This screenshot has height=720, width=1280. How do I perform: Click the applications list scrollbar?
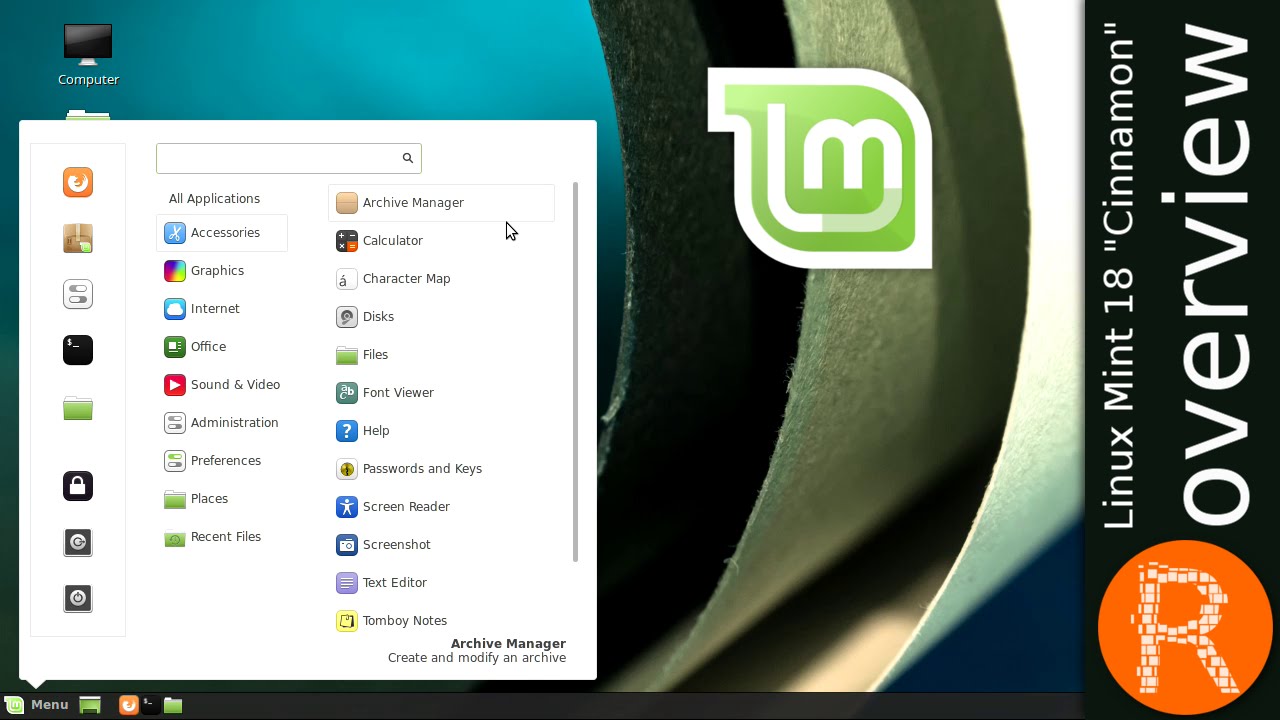[575, 372]
